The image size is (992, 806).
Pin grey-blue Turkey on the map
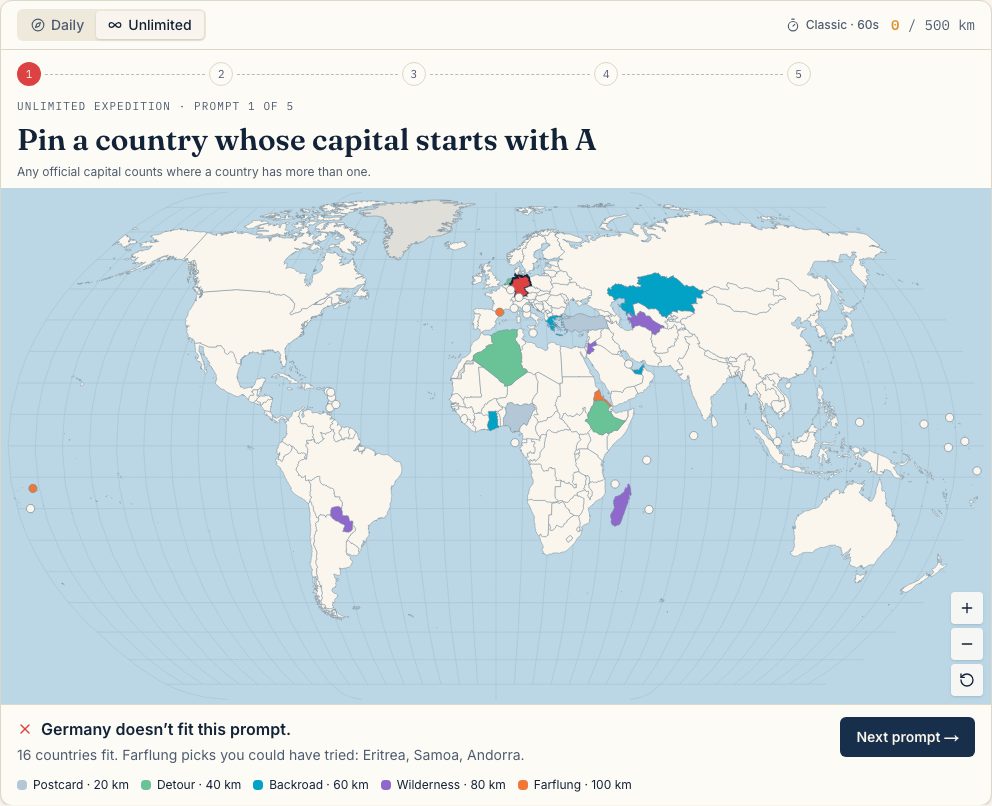click(x=583, y=323)
